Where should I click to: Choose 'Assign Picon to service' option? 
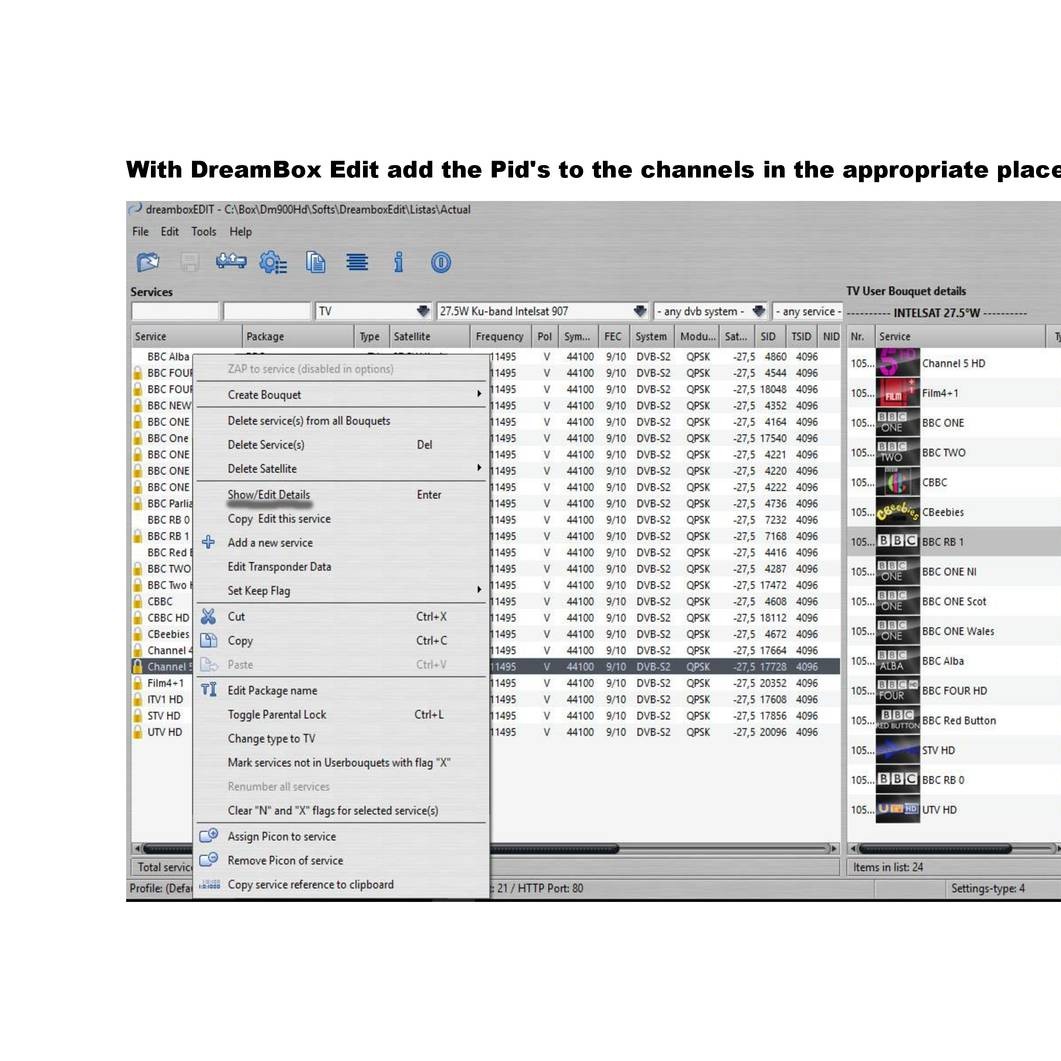click(281, 836)
